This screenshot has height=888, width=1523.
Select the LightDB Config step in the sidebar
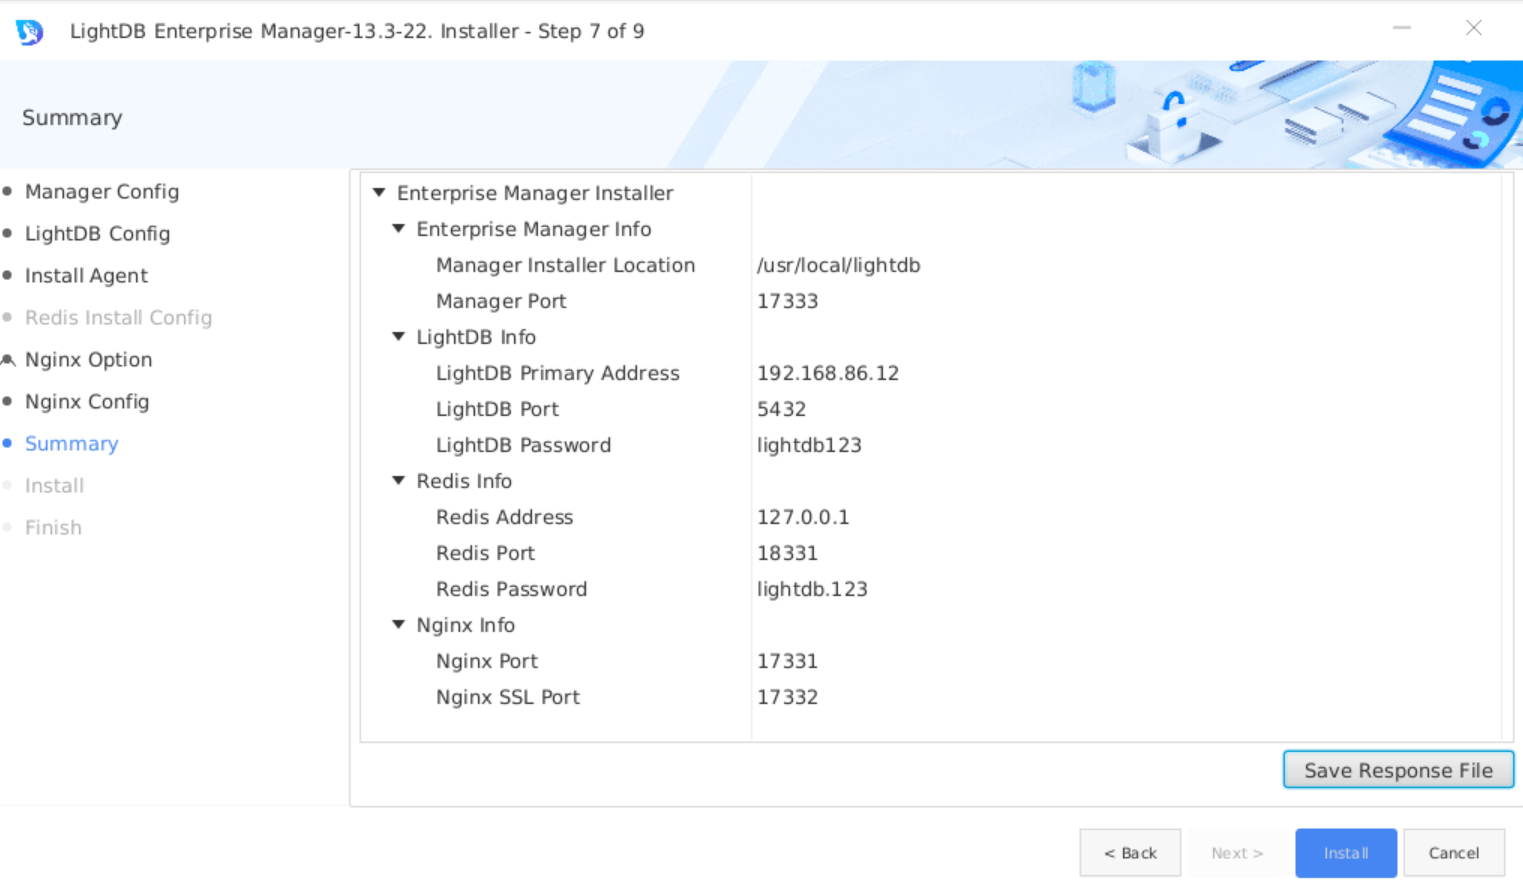pyautogui.click(x=97, y=233)
